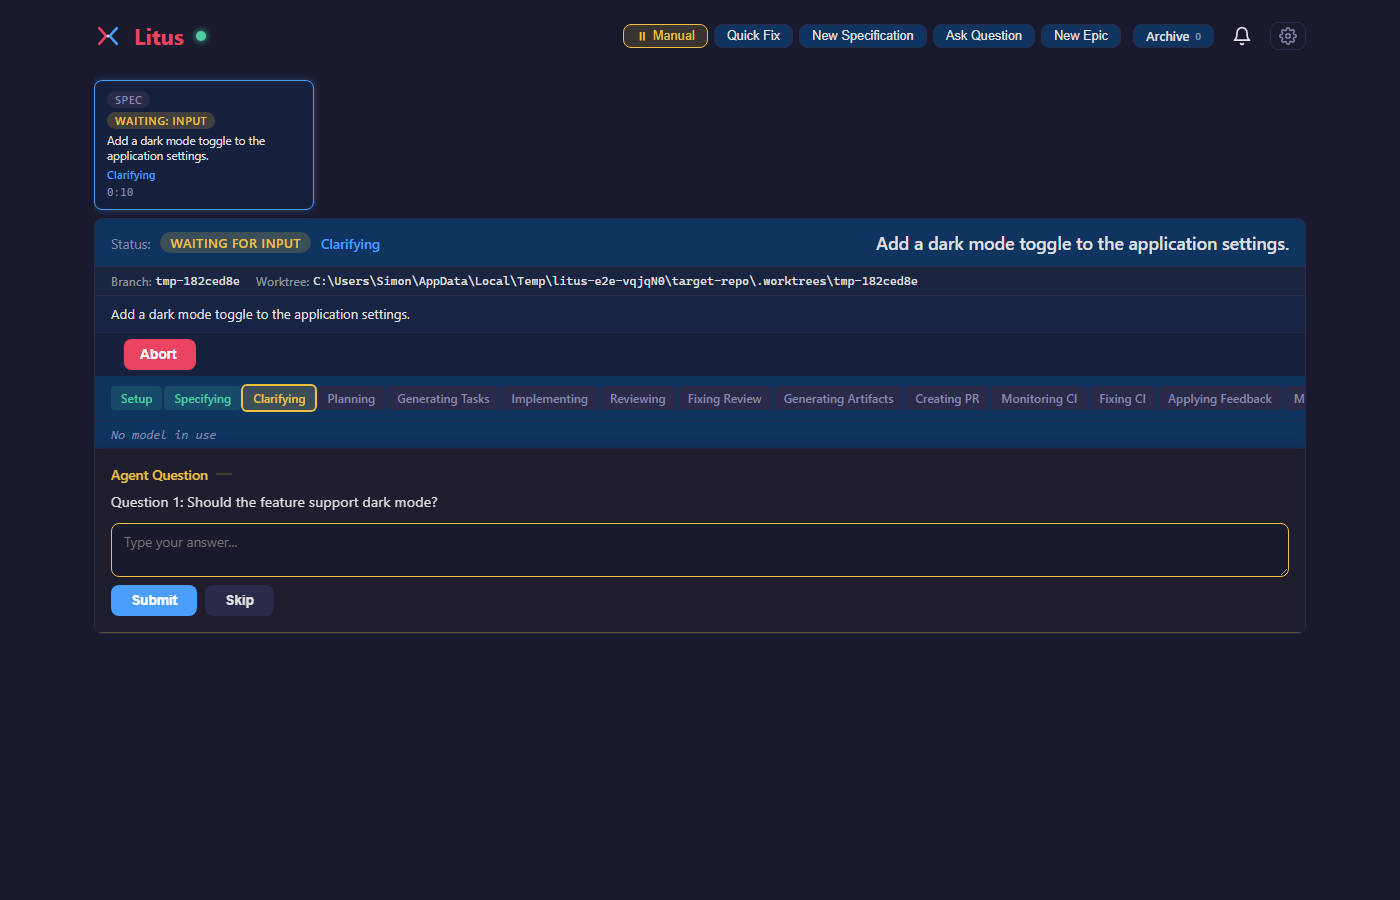Select the Generating Tasks stage tab
Screen dimensions: 1400x900
[x=443, y=398]
